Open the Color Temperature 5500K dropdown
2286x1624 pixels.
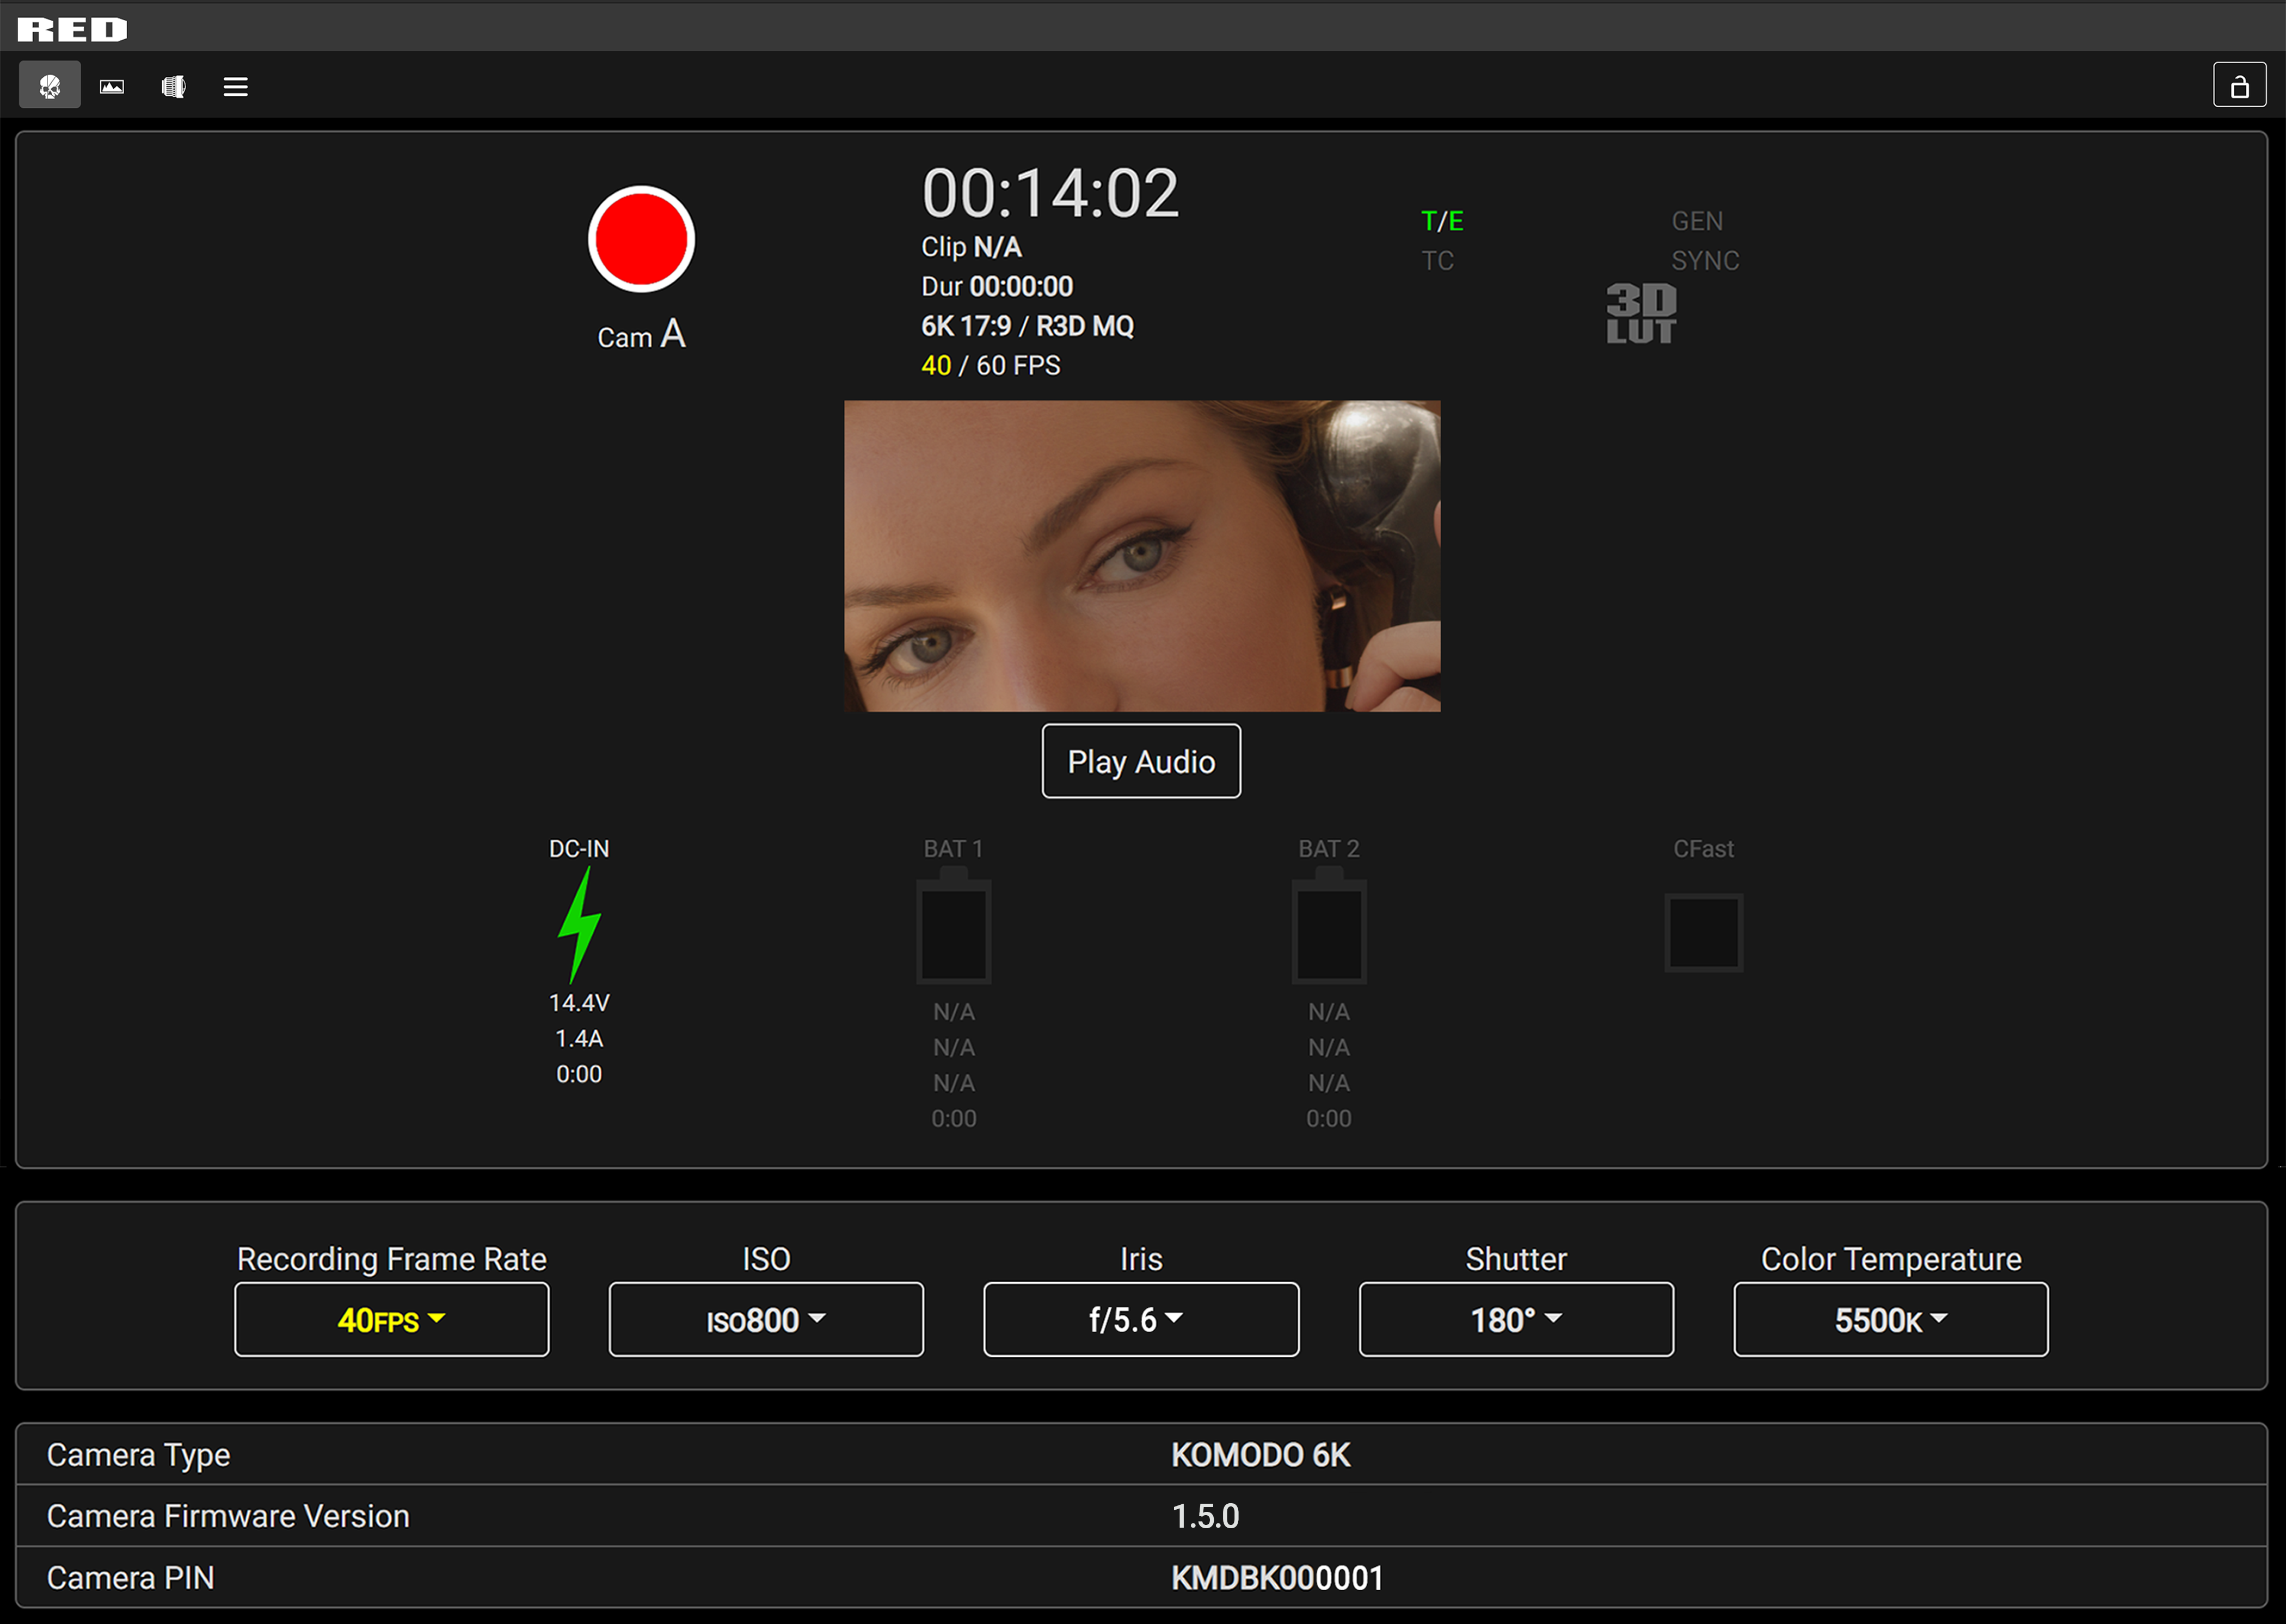click(x=1890, y=1320)
